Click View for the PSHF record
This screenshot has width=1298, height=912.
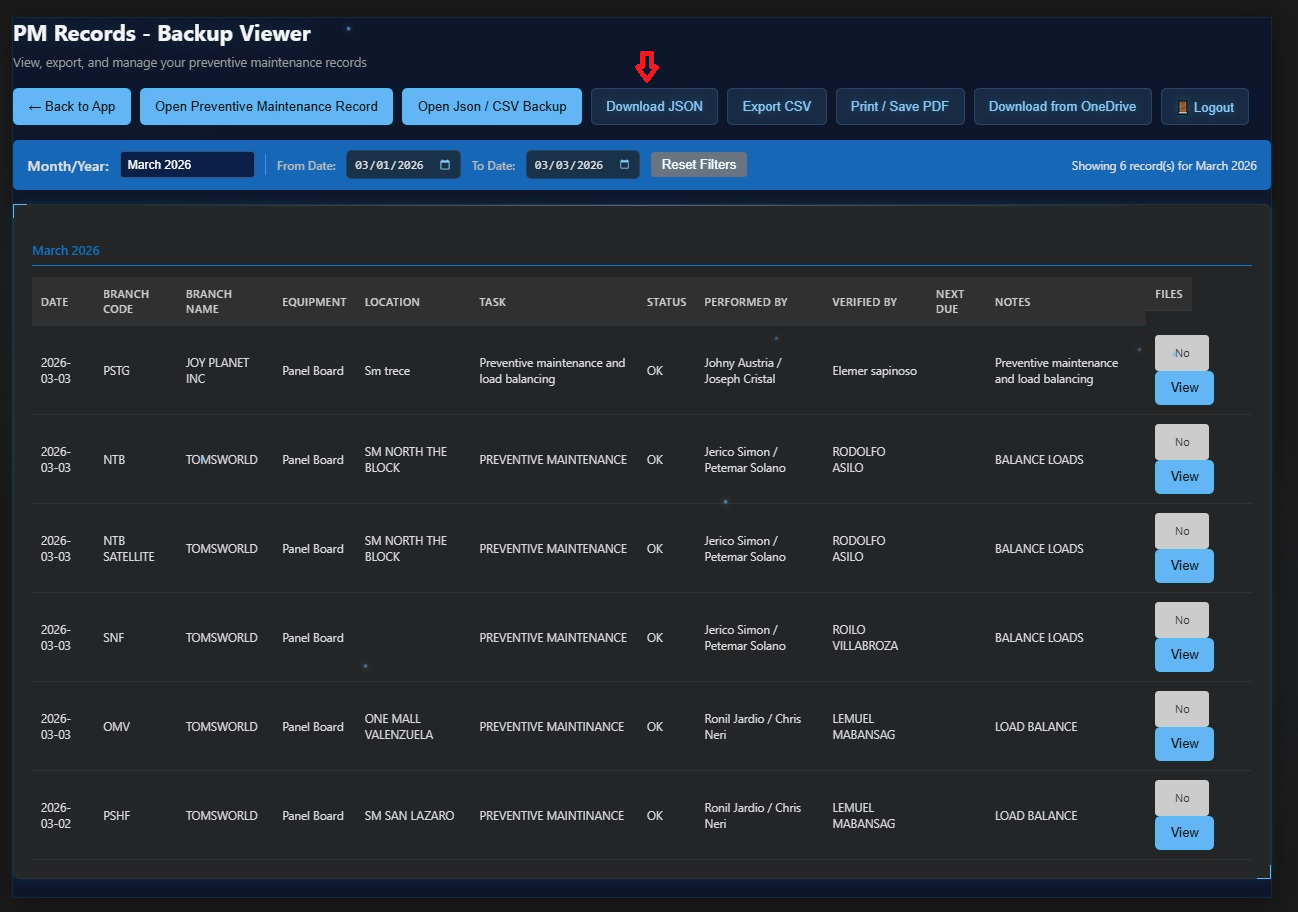(x=1184, y=833)
